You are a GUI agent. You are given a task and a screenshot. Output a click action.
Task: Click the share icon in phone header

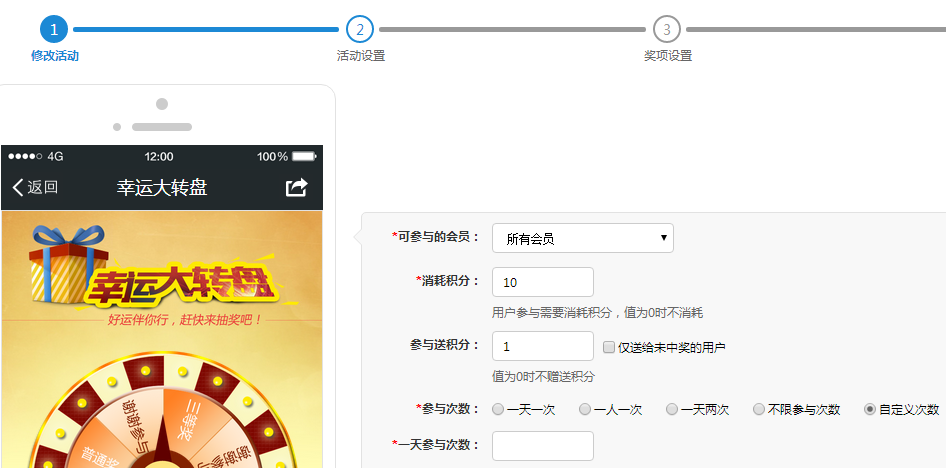(x=297, y=187)
